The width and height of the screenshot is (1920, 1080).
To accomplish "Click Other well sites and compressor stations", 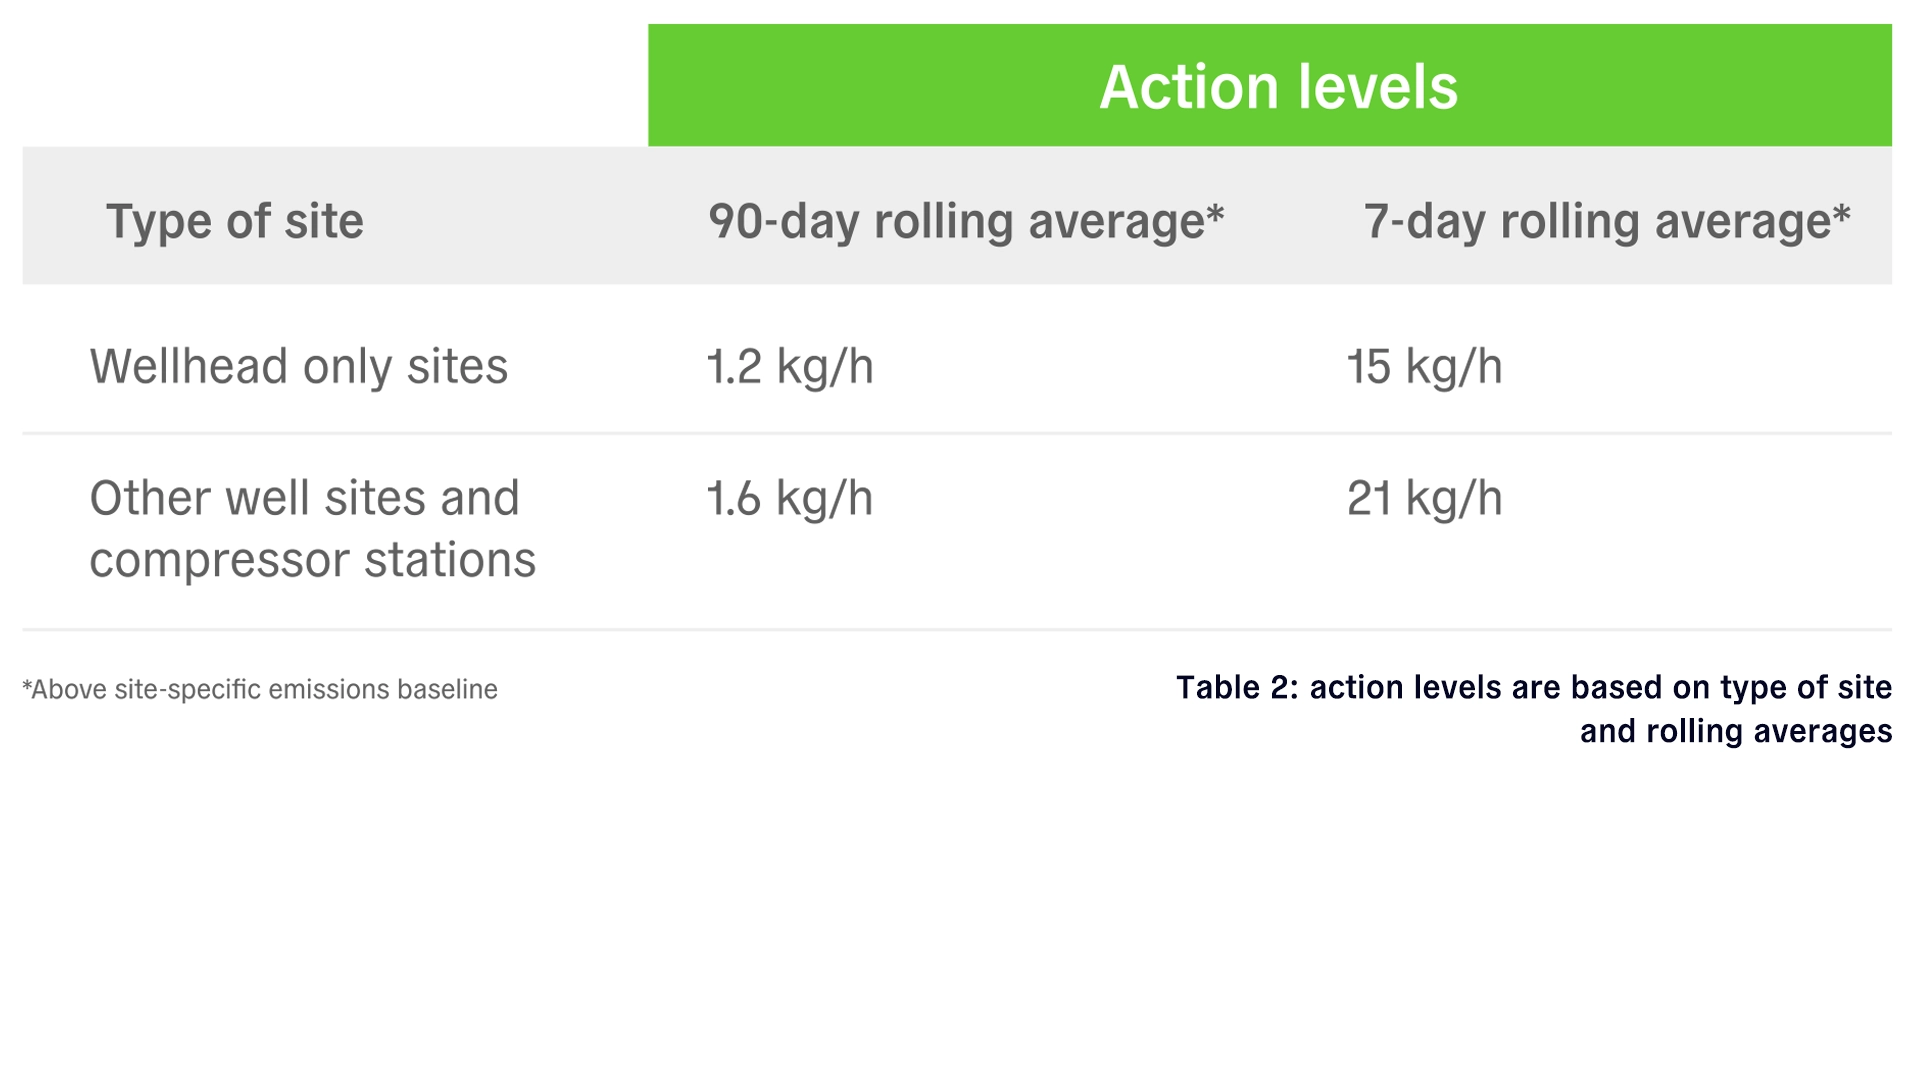I will (312, 528).
